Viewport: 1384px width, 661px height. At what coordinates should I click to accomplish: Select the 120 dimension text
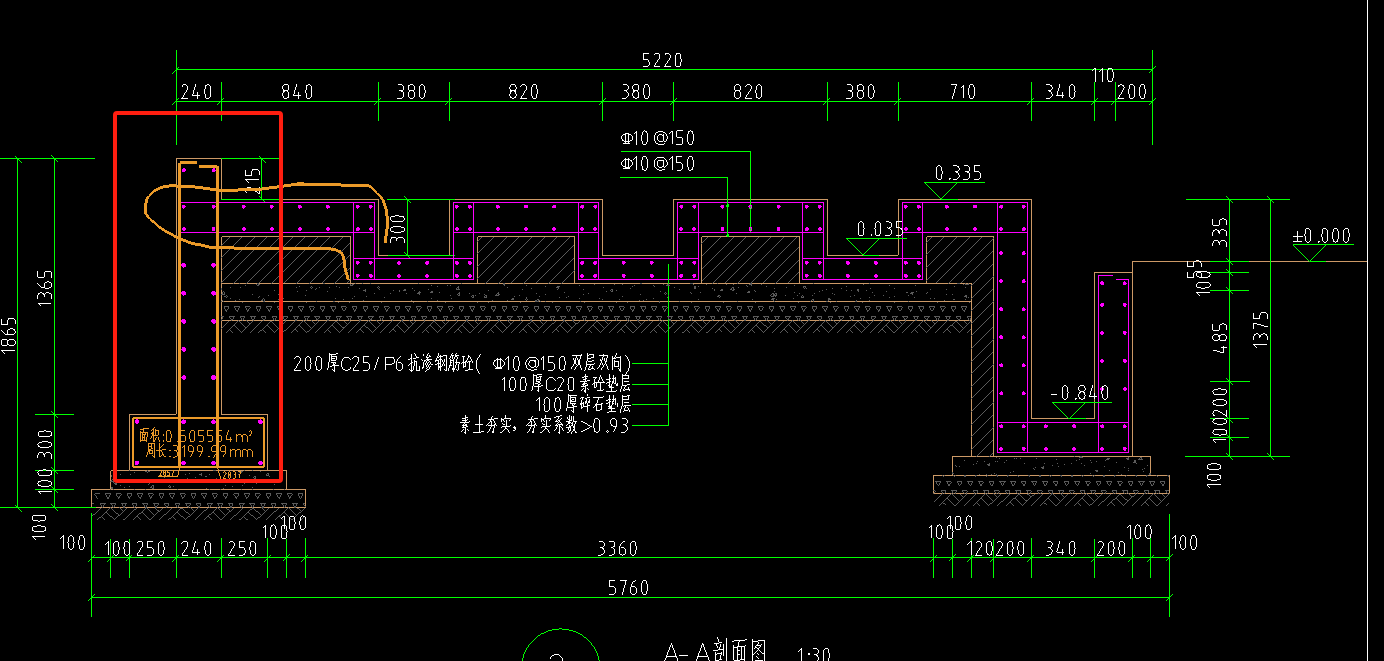(980, 549)
